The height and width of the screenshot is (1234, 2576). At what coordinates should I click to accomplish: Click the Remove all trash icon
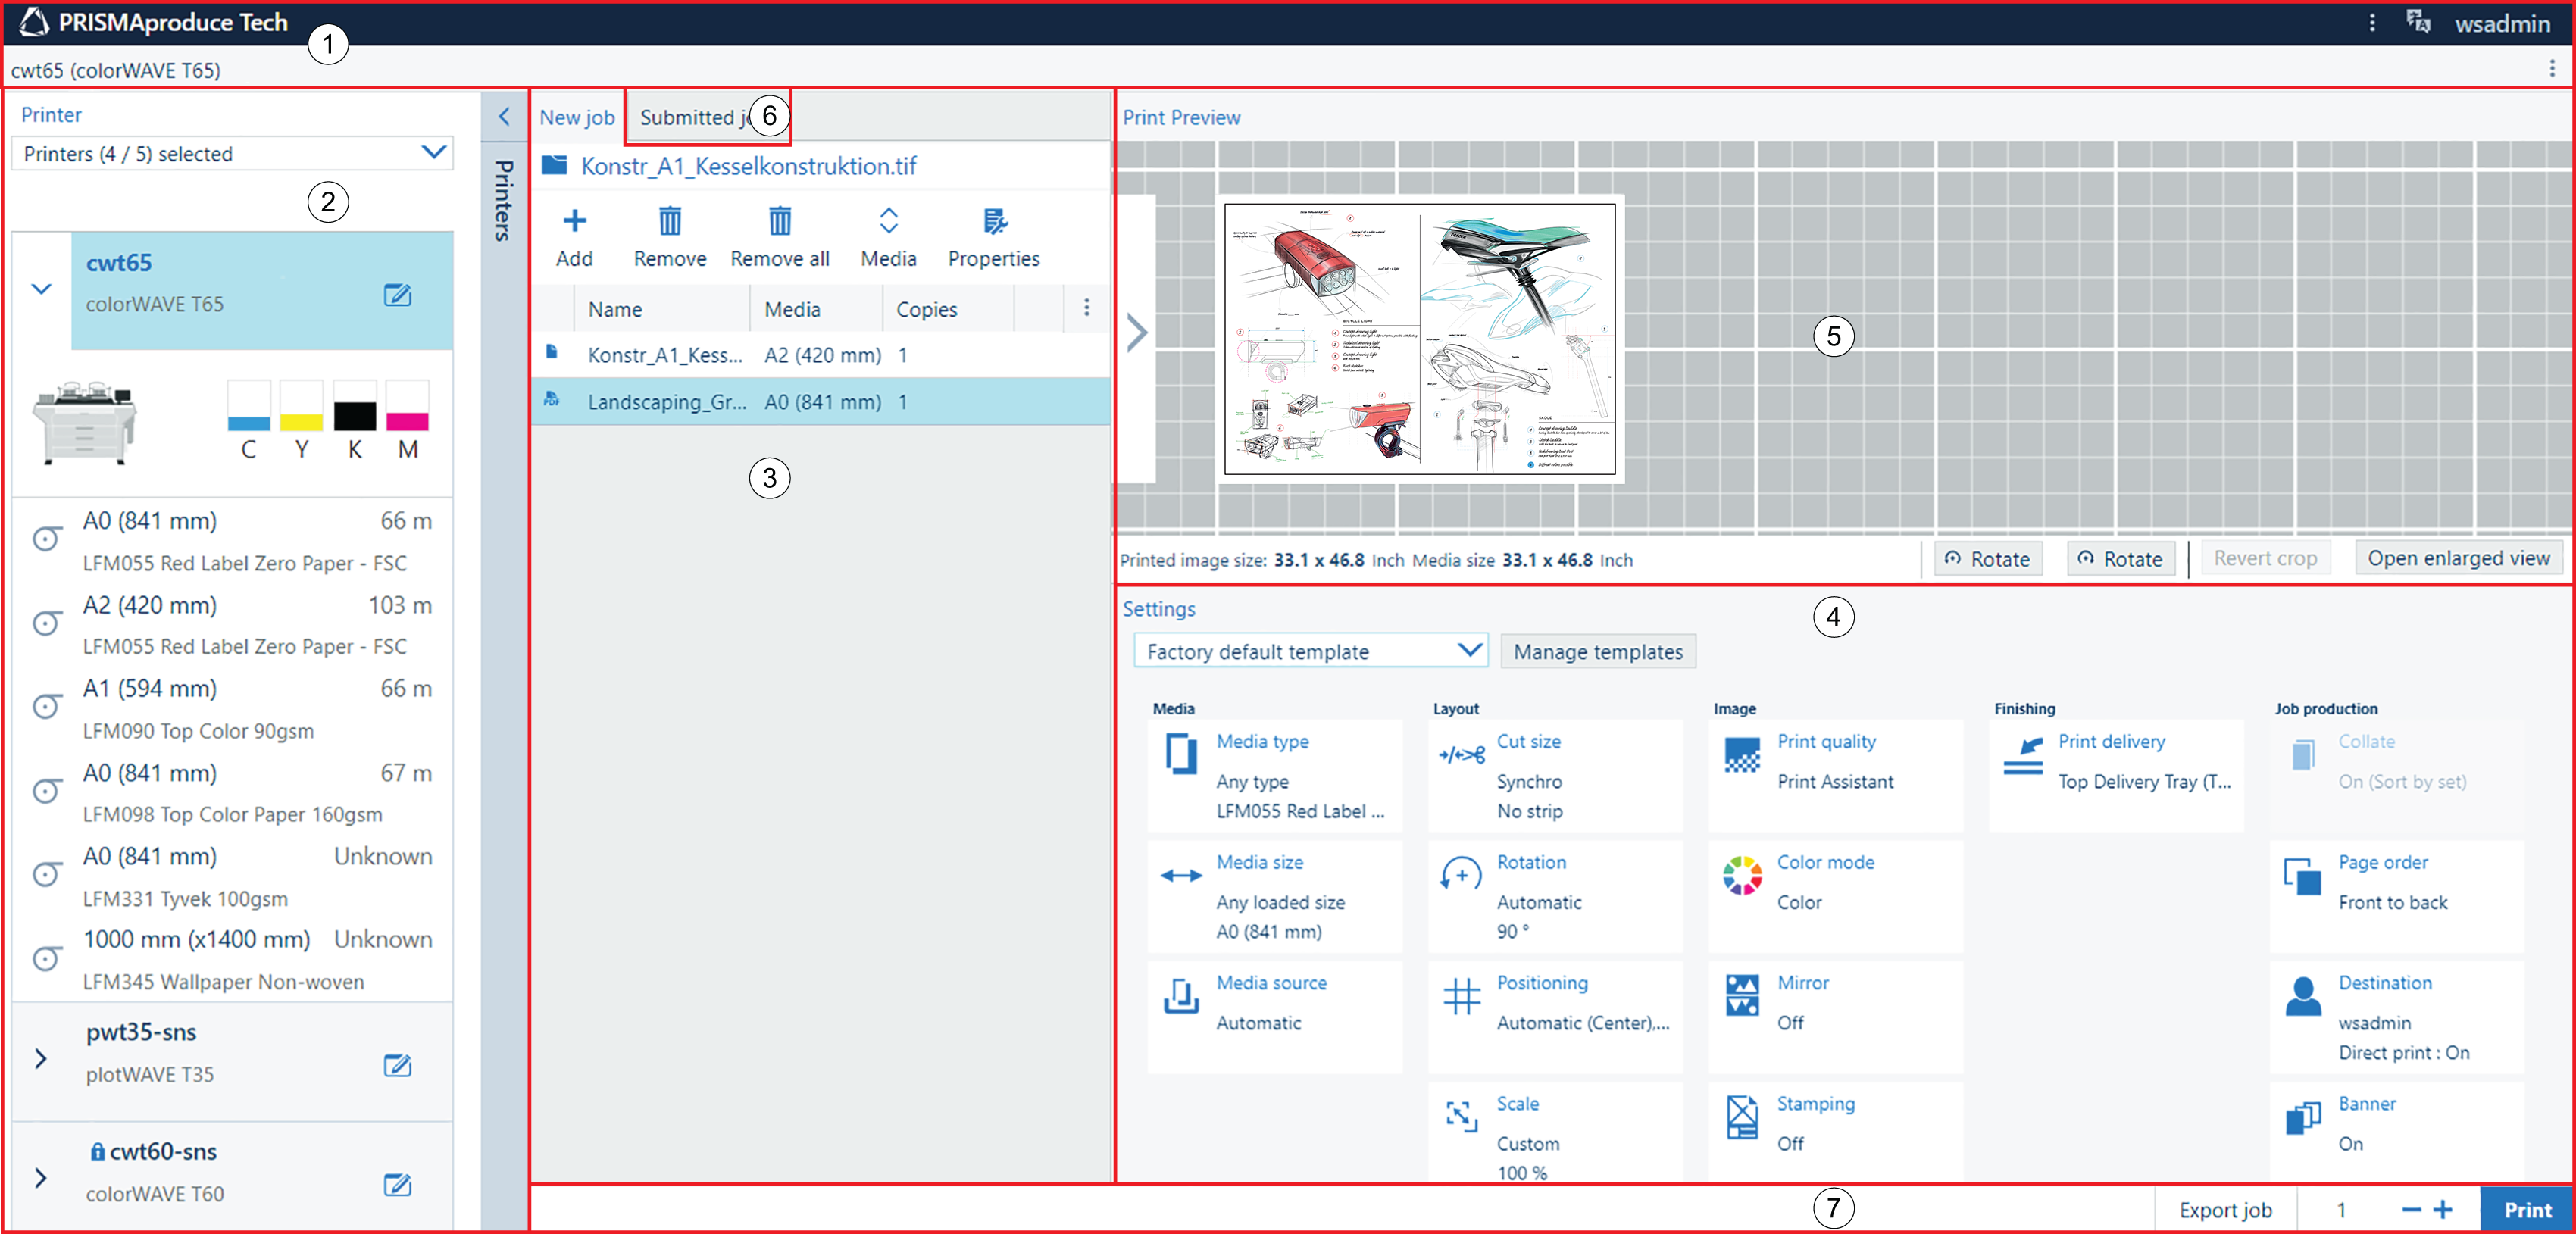(779, 222)
